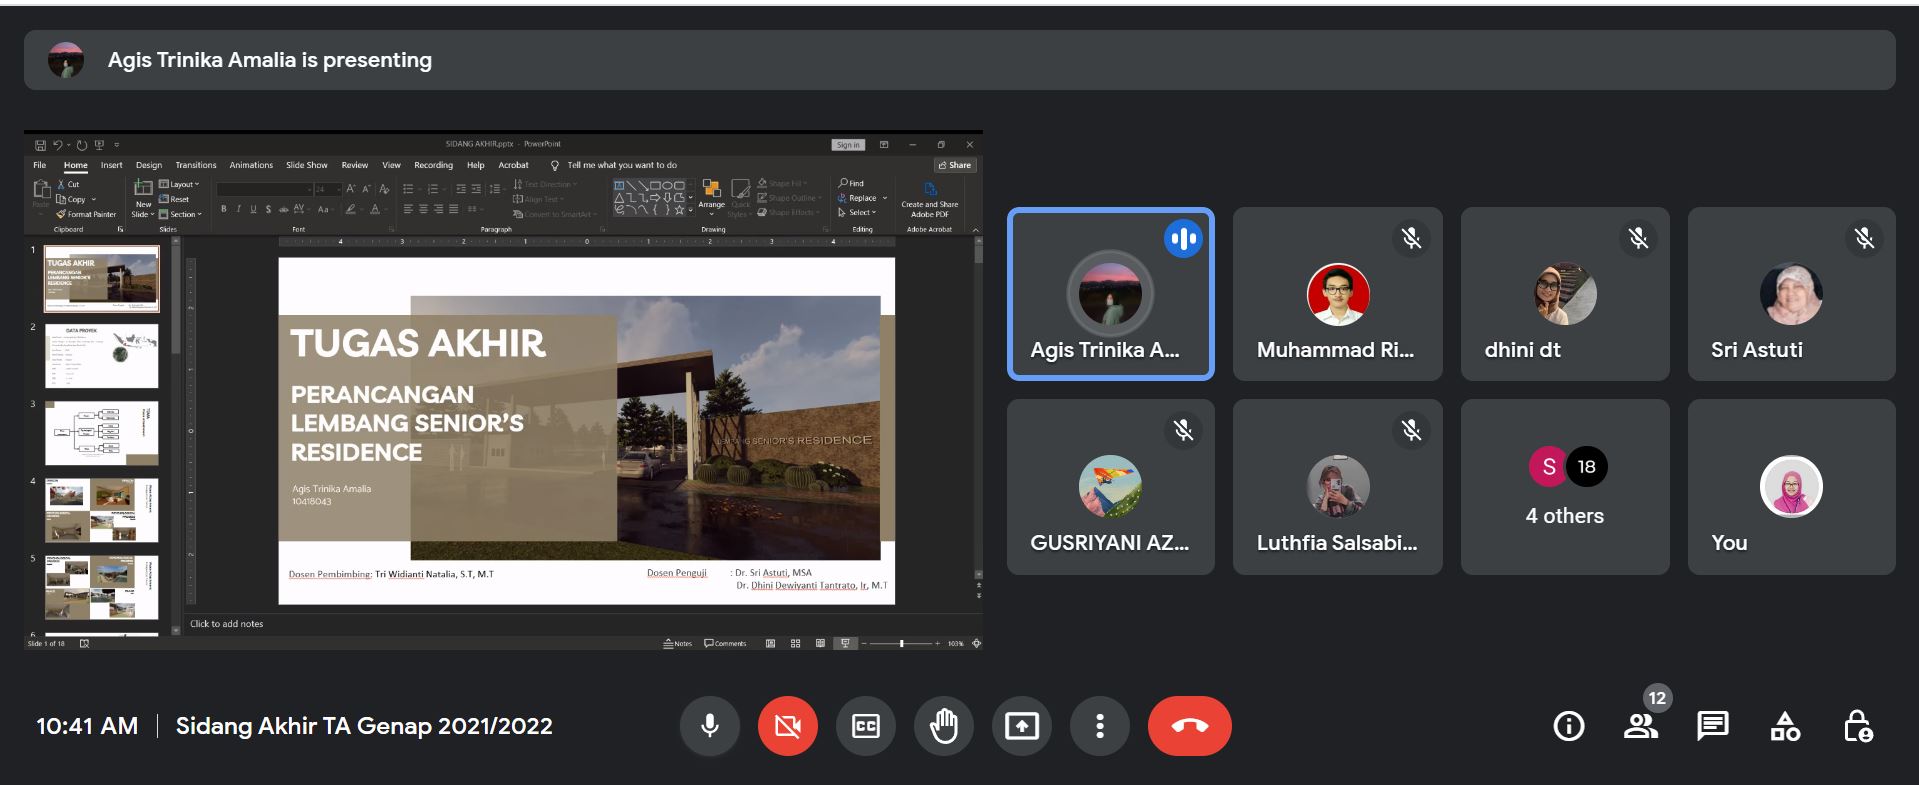Open the host controls lock icon
This screenshot has height=785, width=1919.
pos(1857,726)
